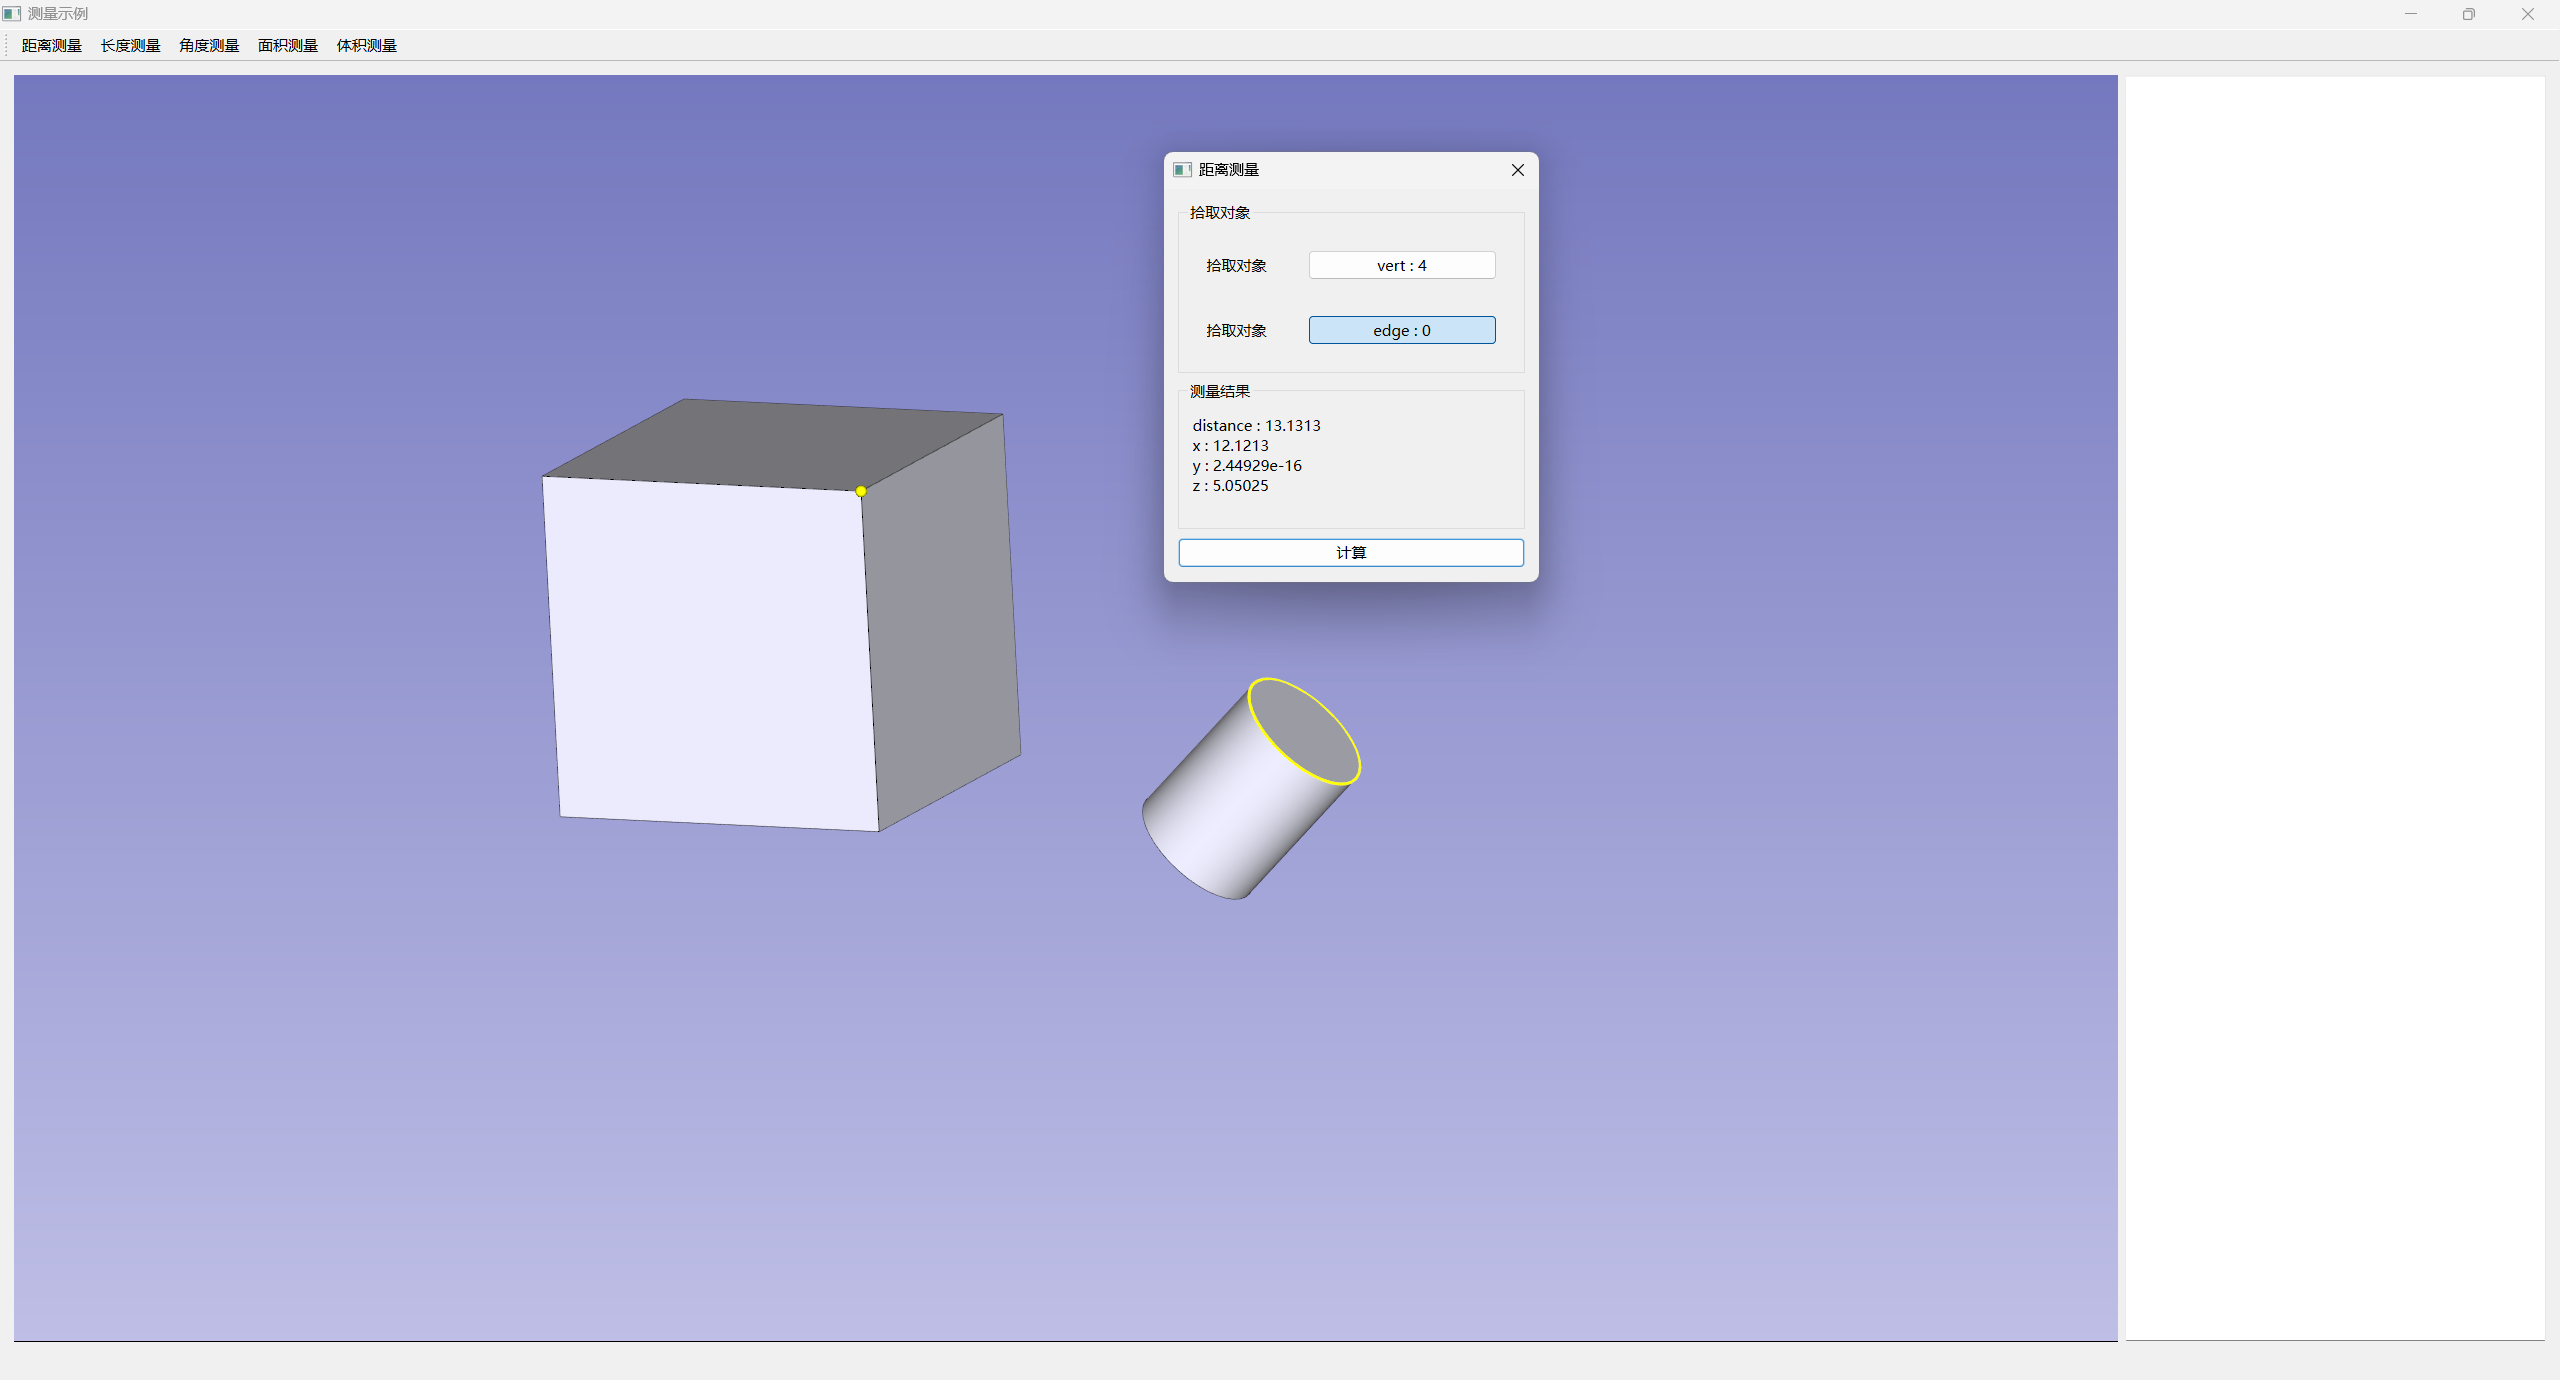Image resolution: width=2560 pixels, height=1380 pixels.
Task: Click the 距离测量 dialog title bar text
Action: pos(1229,170)
